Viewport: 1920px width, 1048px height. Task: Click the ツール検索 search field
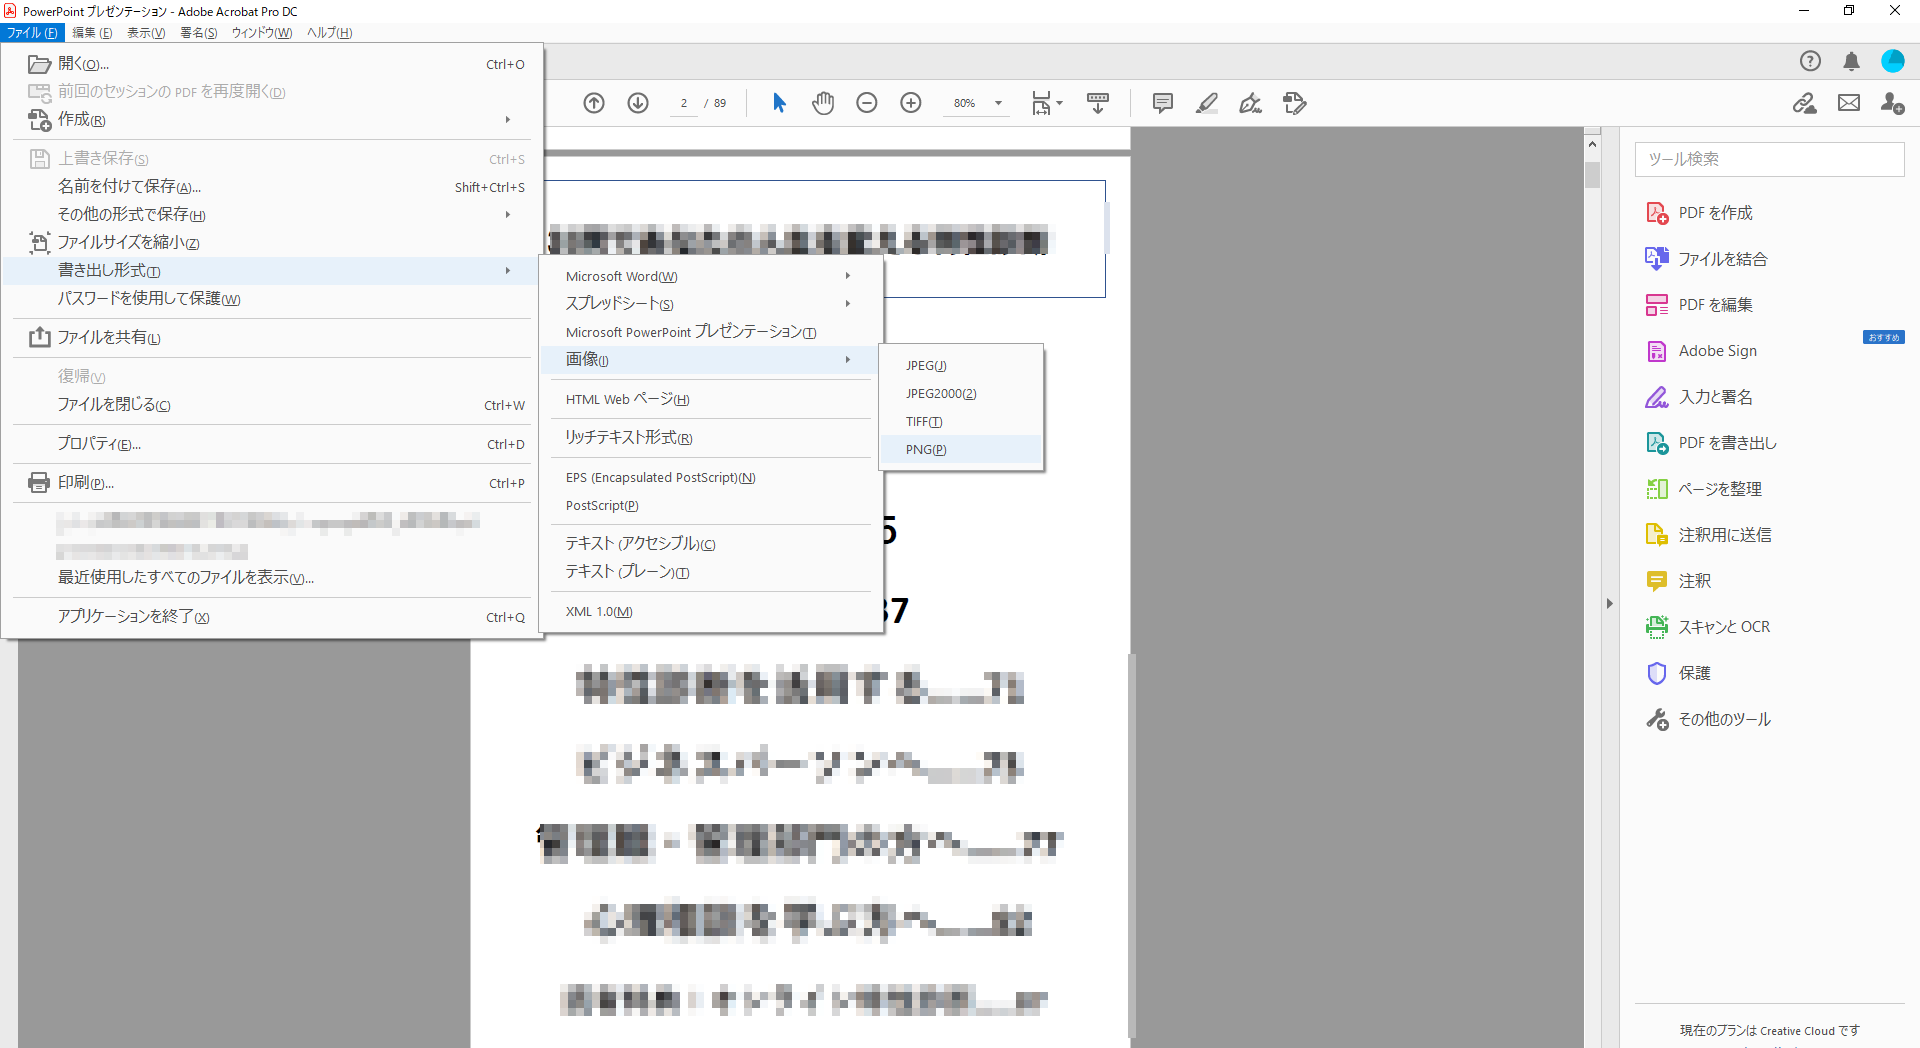[x=1769, y=159]
